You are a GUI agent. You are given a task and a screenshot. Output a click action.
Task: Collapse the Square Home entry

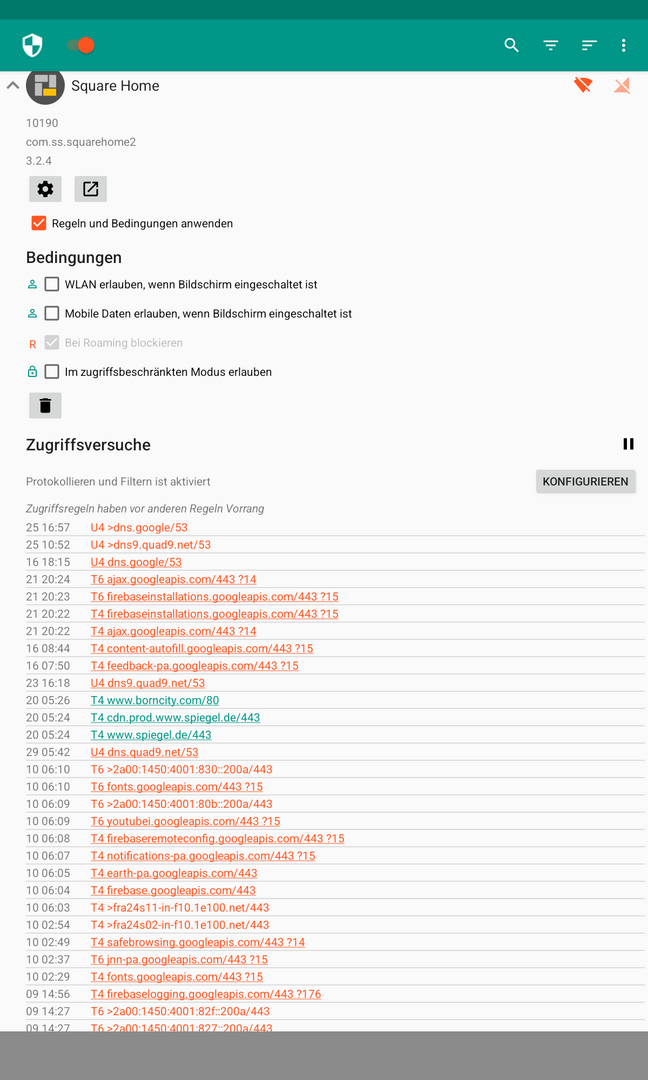[x=13, y=86]
